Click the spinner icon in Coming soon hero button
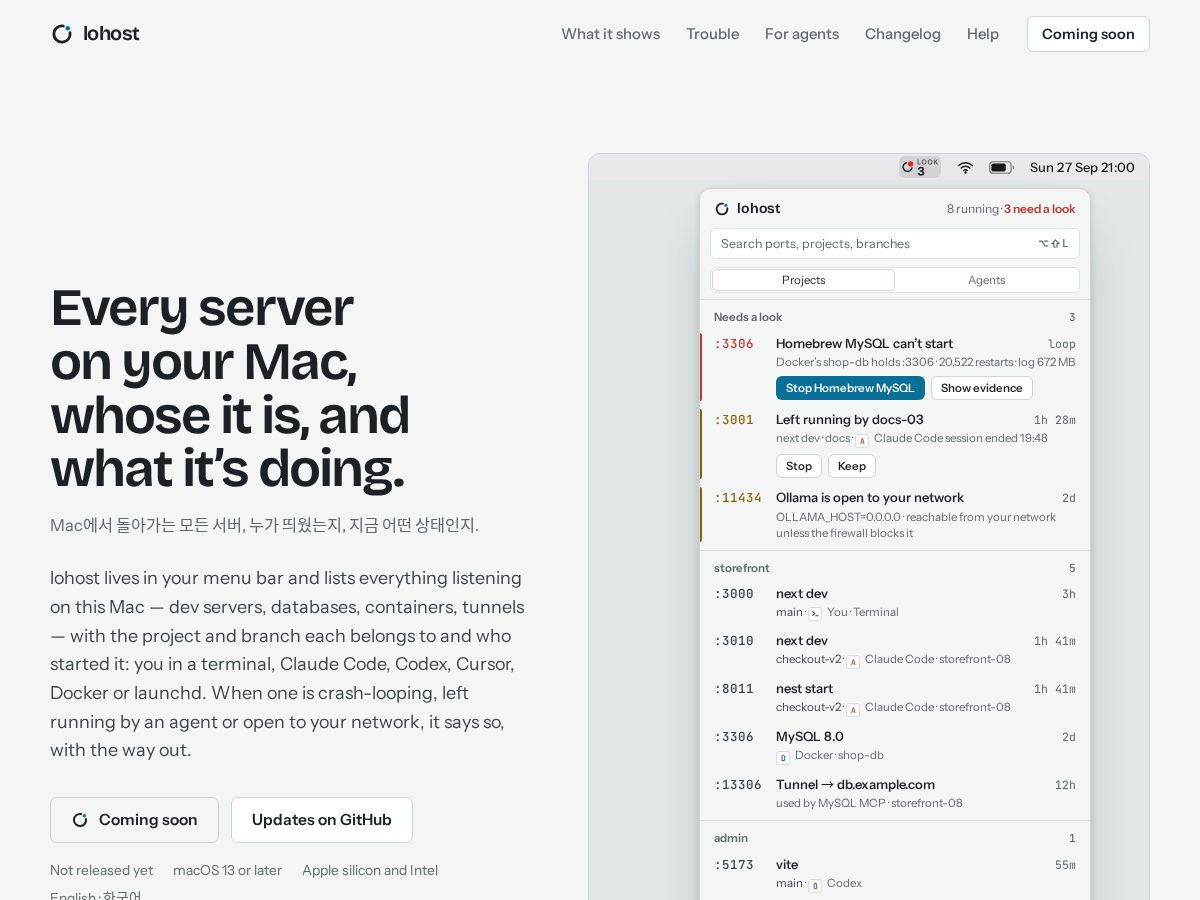This screenshot has width=1200, height=900. [80, 820]
